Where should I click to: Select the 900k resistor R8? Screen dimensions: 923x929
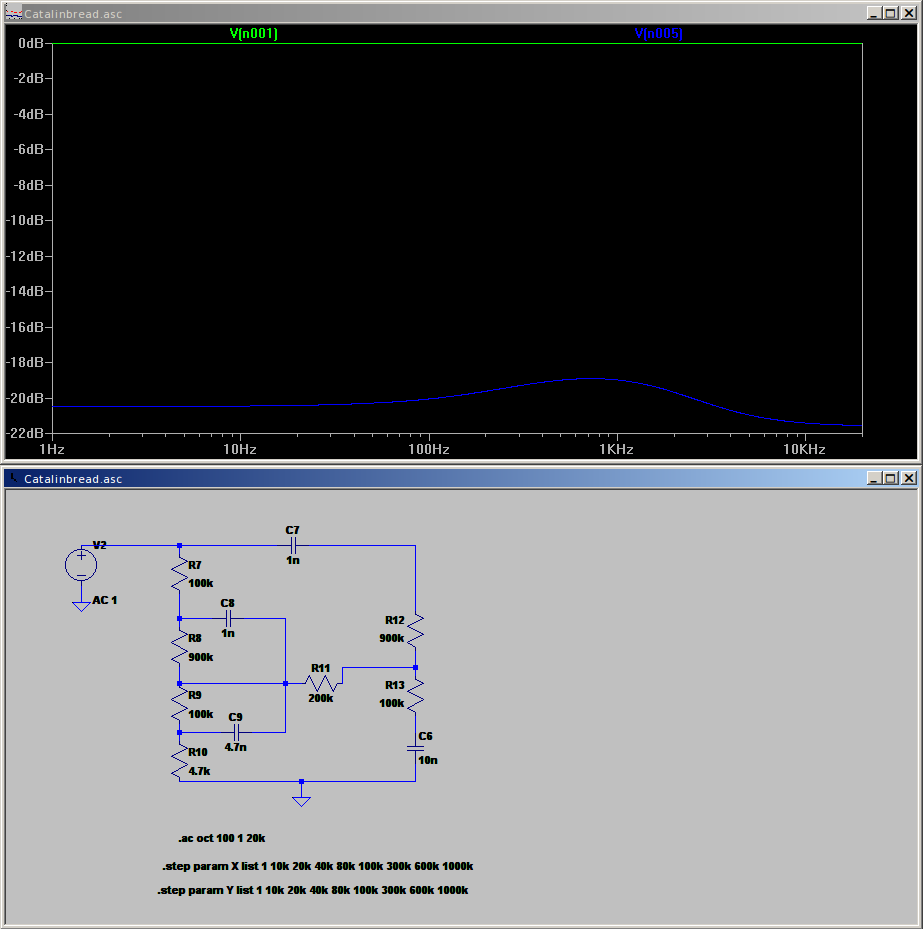pos(180,651)
